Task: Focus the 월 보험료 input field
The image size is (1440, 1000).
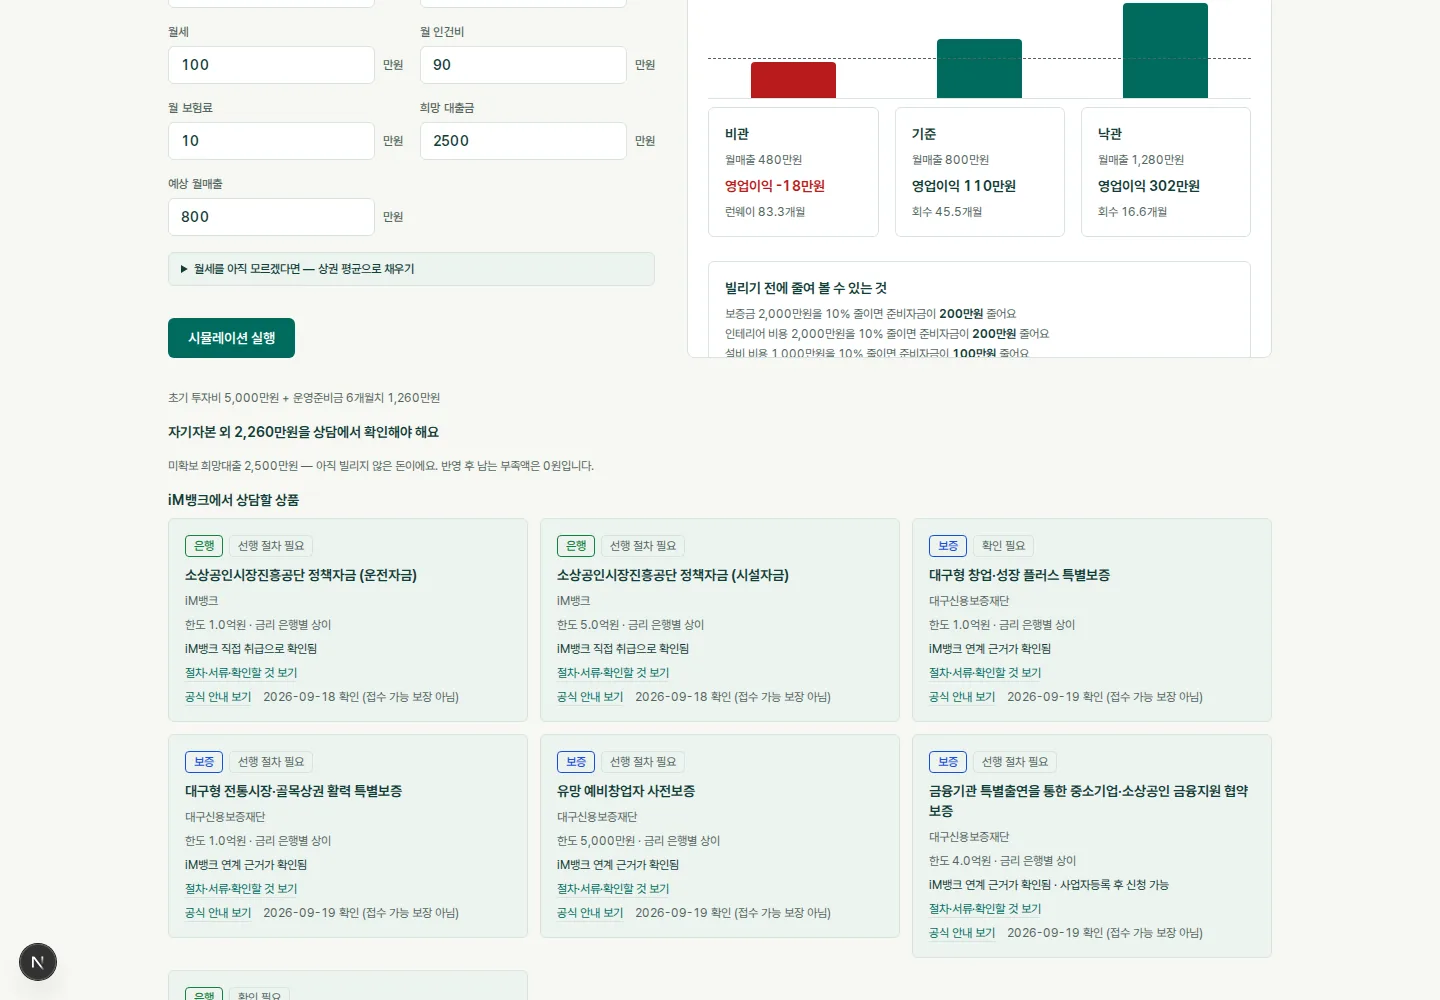Action: tap(271, 141)
